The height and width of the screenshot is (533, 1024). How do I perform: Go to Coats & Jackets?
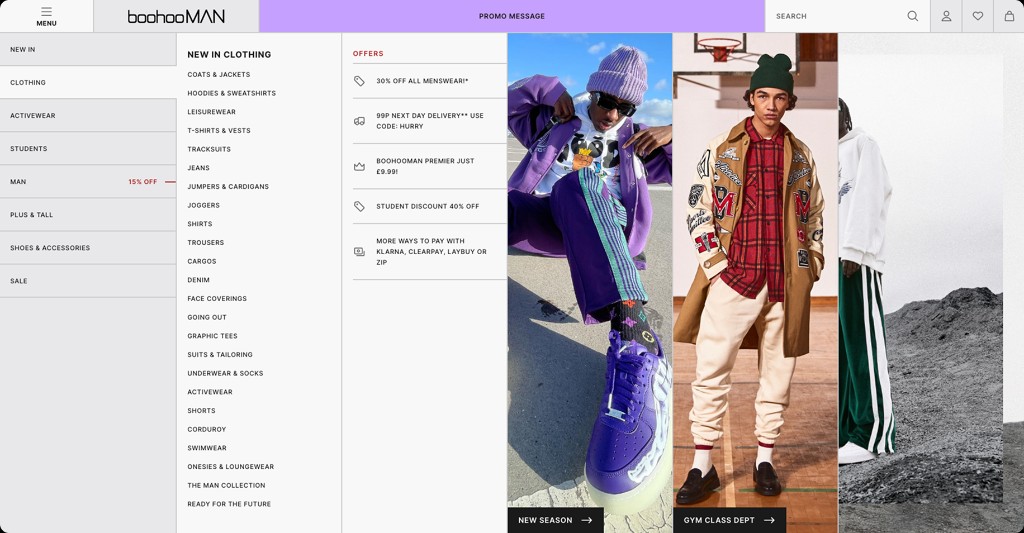[219, 74]
